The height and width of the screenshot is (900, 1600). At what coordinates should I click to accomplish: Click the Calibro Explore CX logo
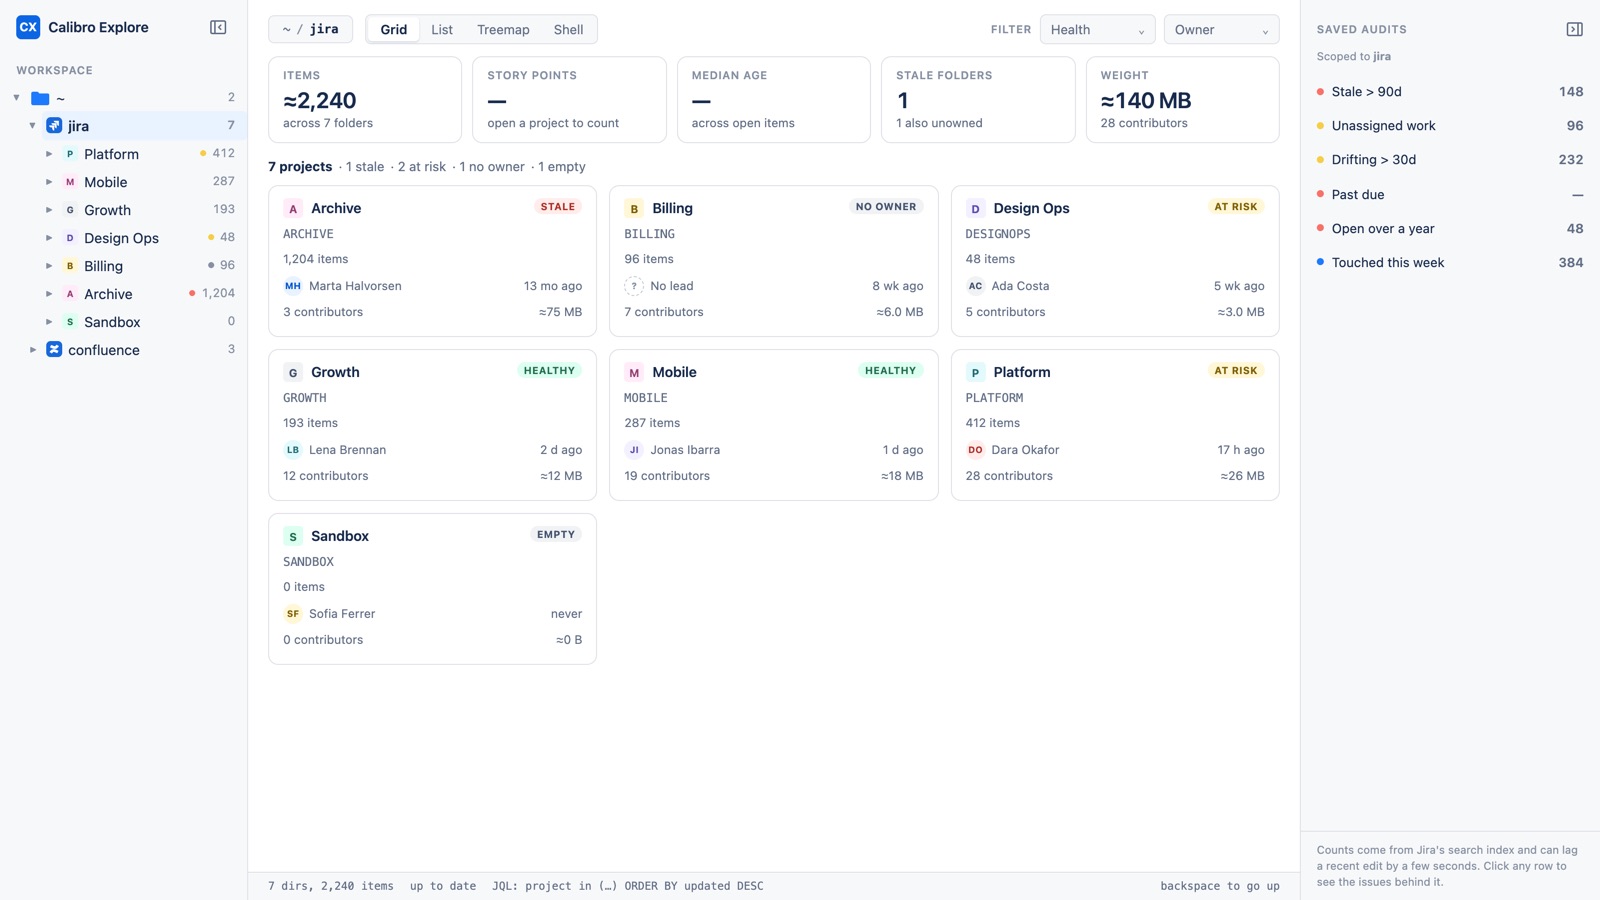(28, 27)
